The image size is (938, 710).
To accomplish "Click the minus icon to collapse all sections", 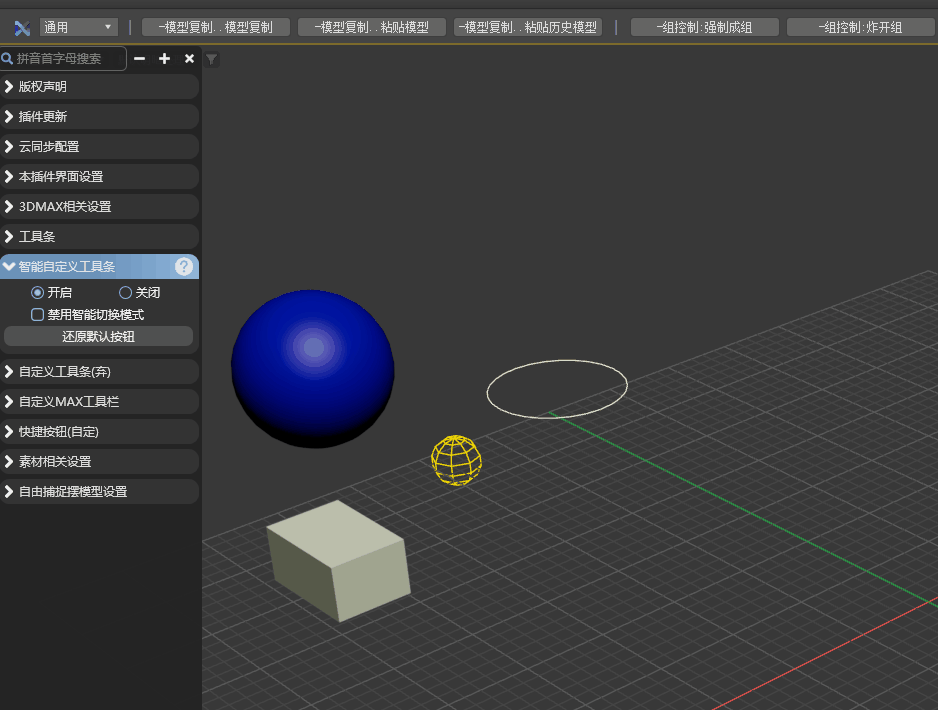I will point(140,59).
